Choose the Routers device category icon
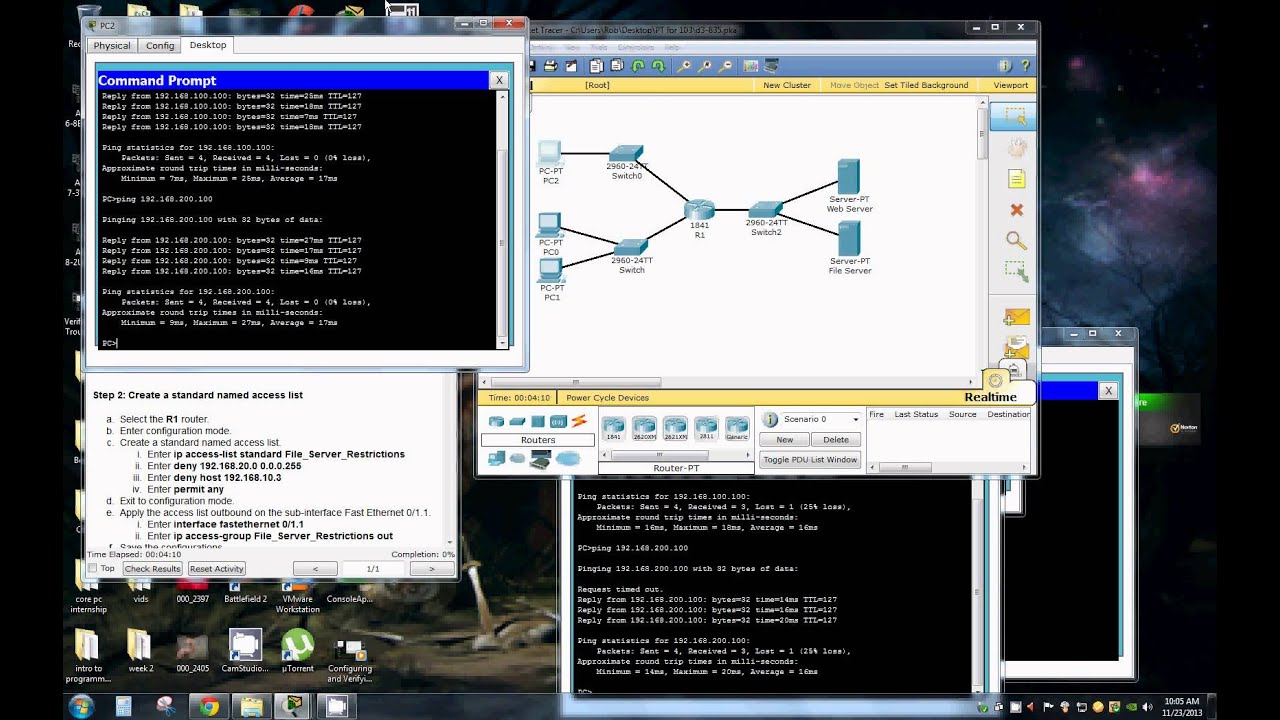 pyautogui.click(x=496, y=421)
